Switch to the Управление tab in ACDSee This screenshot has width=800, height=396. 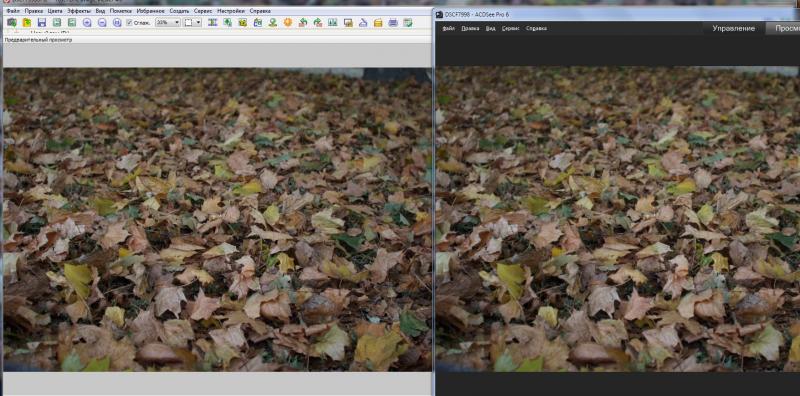coord(734,29)
